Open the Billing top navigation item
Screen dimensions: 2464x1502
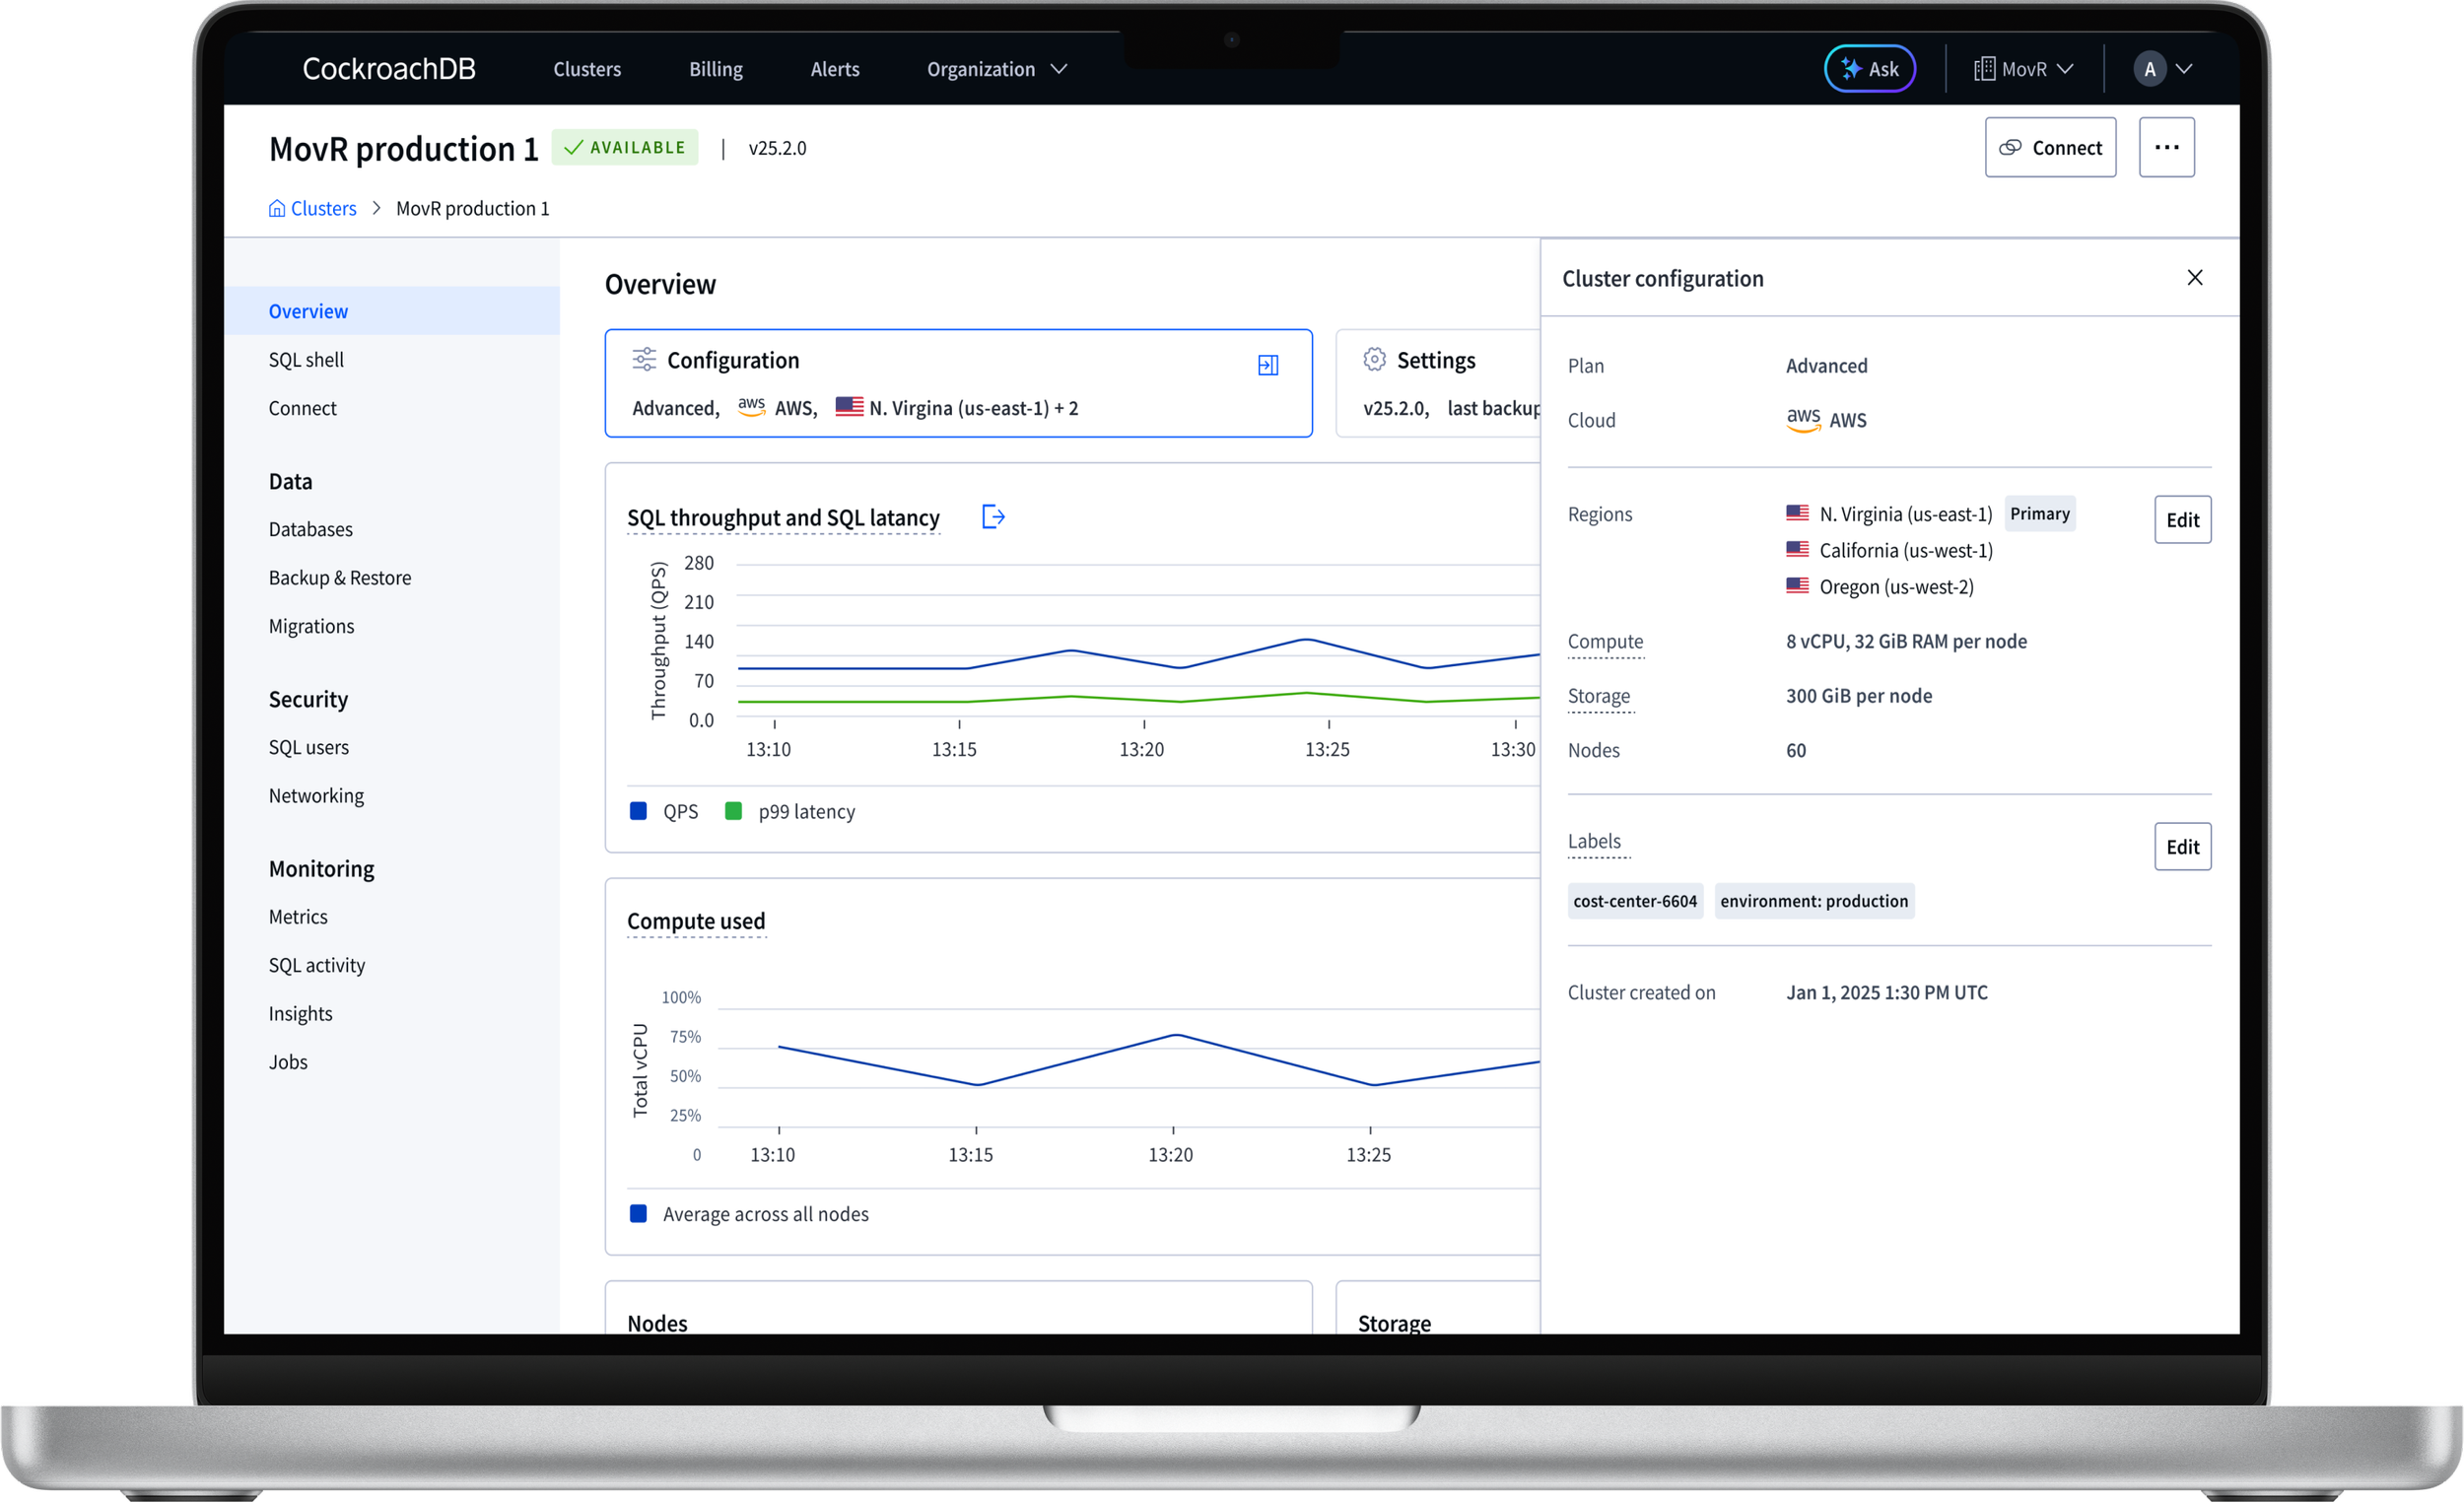coord(715,69)
